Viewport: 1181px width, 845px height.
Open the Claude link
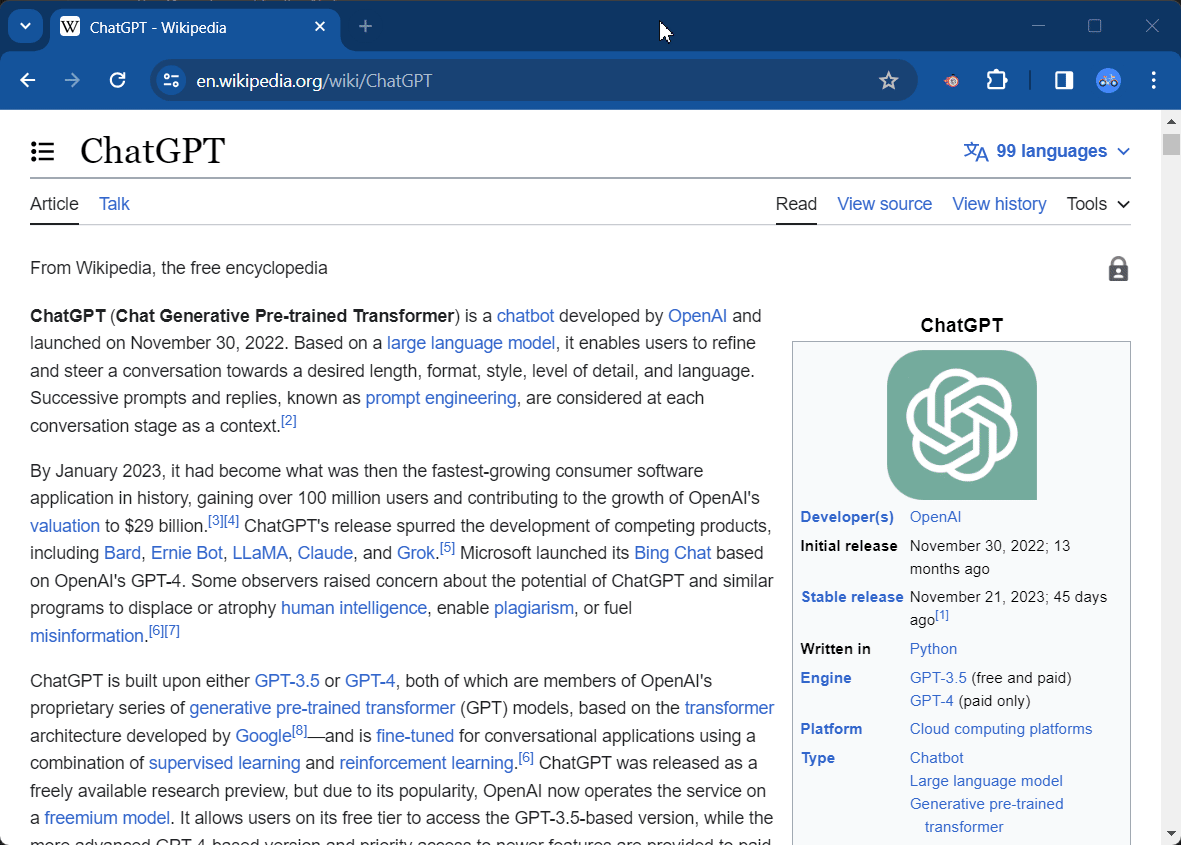[x=325, y=553]
